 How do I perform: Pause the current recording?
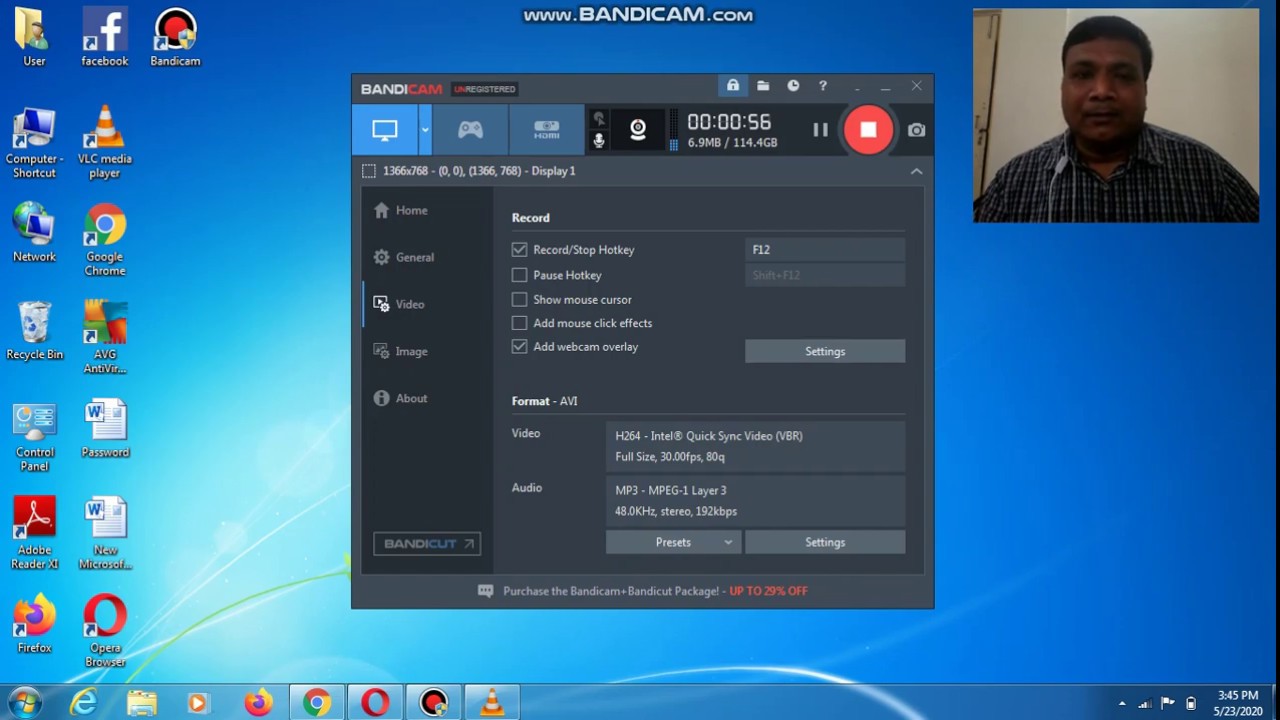(x=820, y=130)
